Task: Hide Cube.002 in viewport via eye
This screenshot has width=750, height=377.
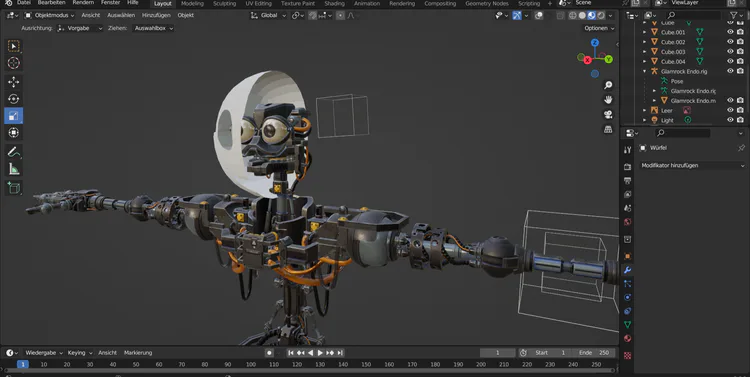Action: [730, 42]
